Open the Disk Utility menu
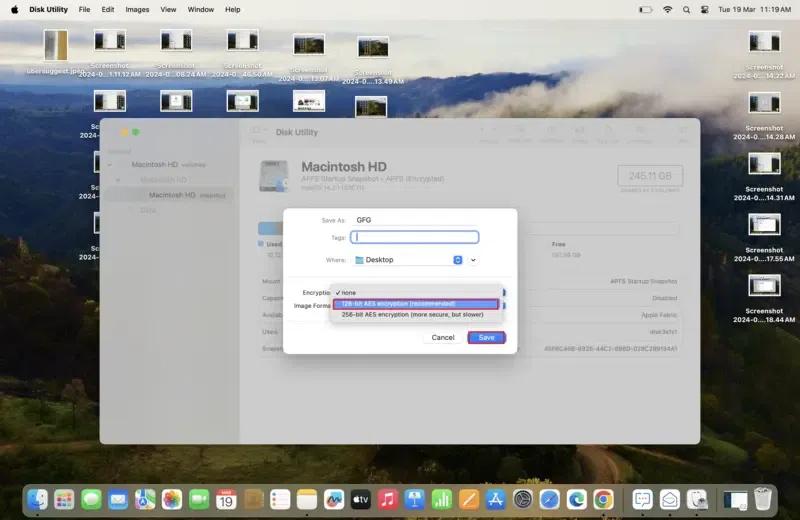800x520 pixels. [x=48, y=10]
